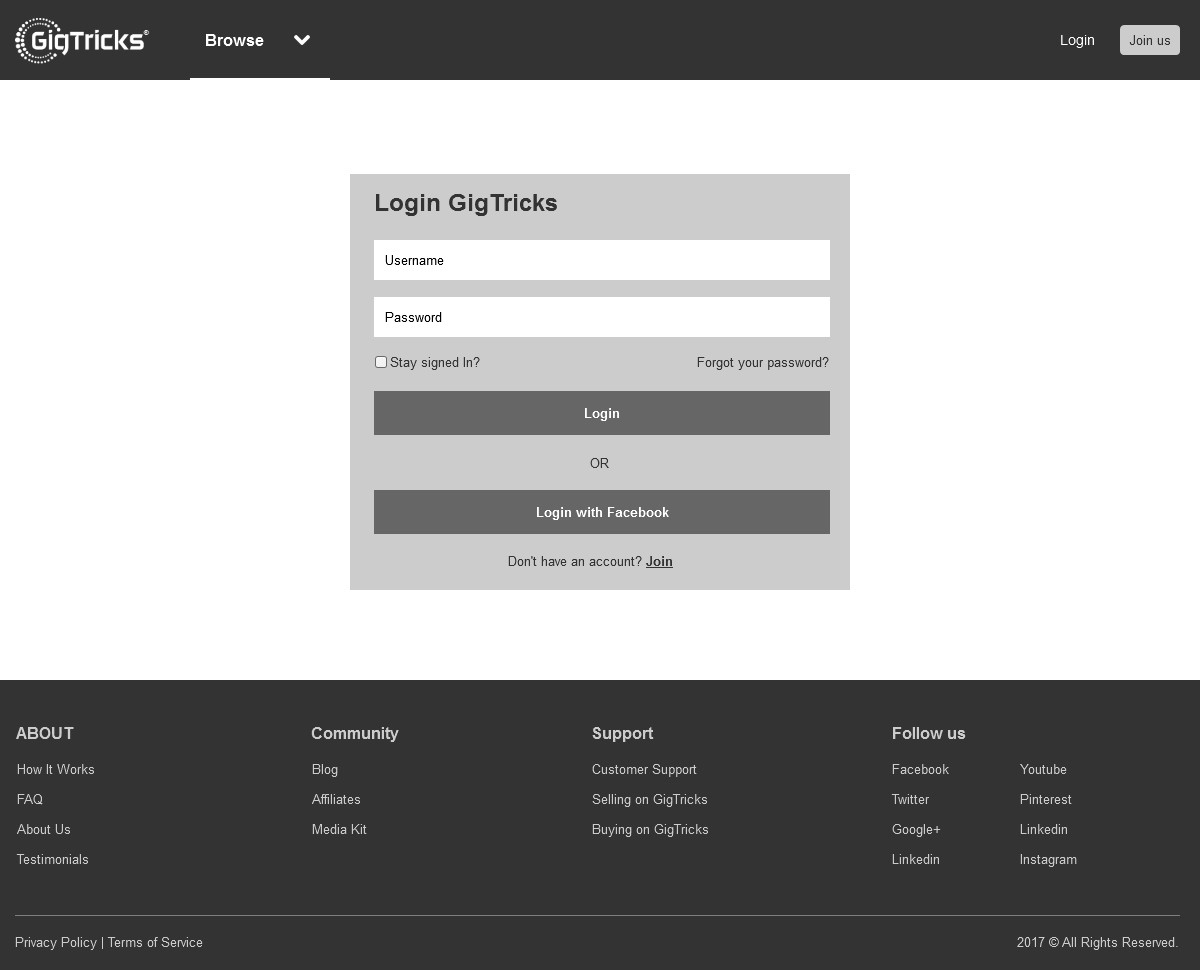Open the Privacy Policy

(56, 942)
